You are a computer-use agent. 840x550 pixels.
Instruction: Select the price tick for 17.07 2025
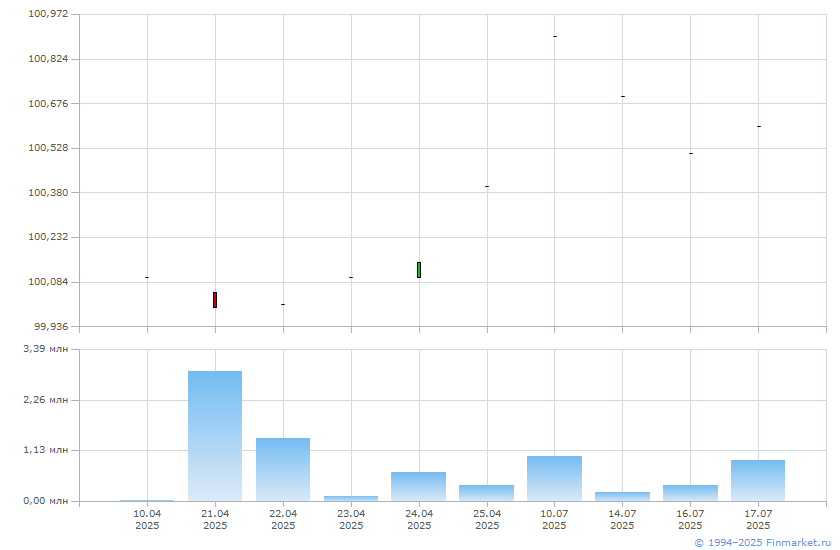[x=759, y=126]
